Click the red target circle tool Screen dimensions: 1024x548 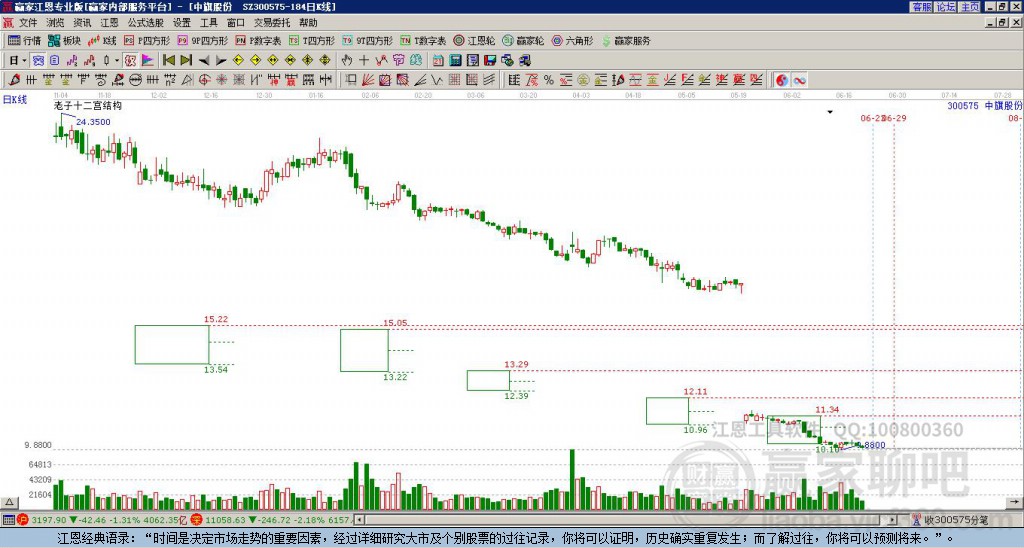(x=204, y=80)
